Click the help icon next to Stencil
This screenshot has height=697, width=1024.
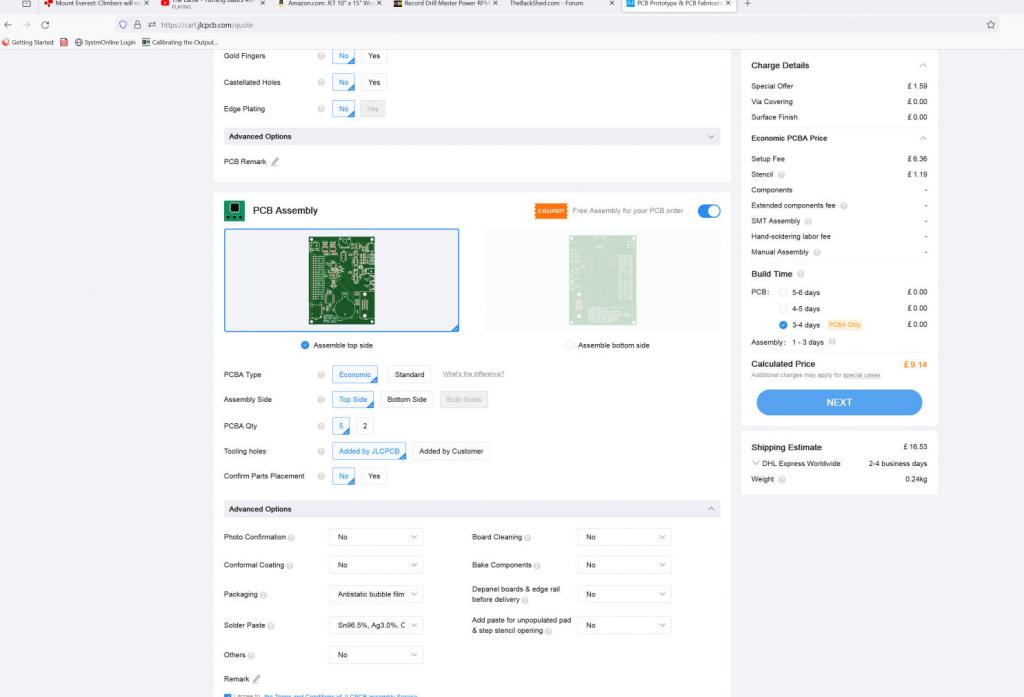(x=781, y=174)
